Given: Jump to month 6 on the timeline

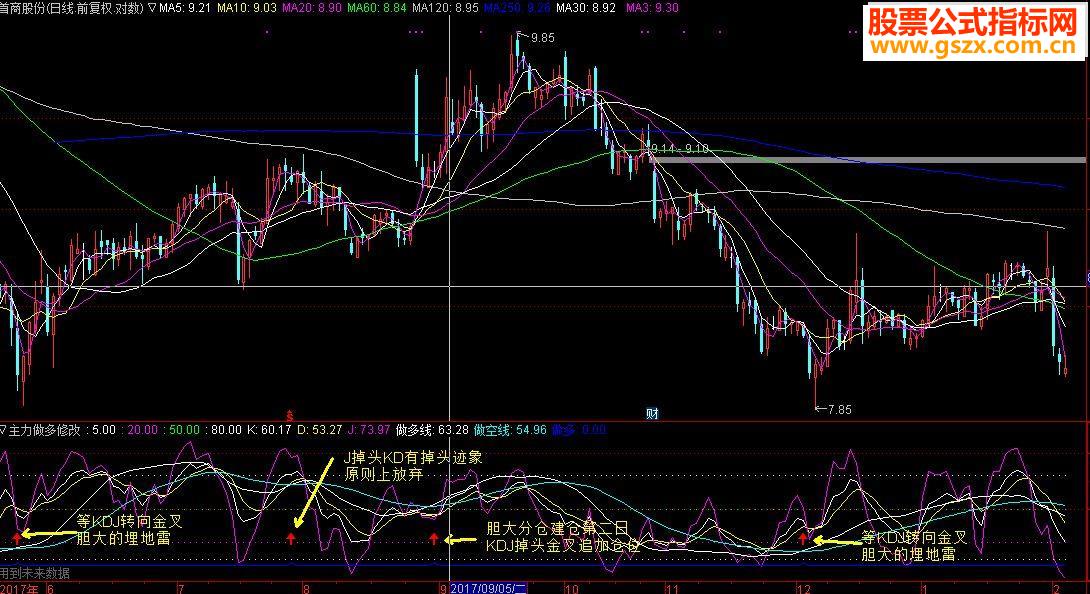Looking at the screenshot, I should tap(50, 588).
